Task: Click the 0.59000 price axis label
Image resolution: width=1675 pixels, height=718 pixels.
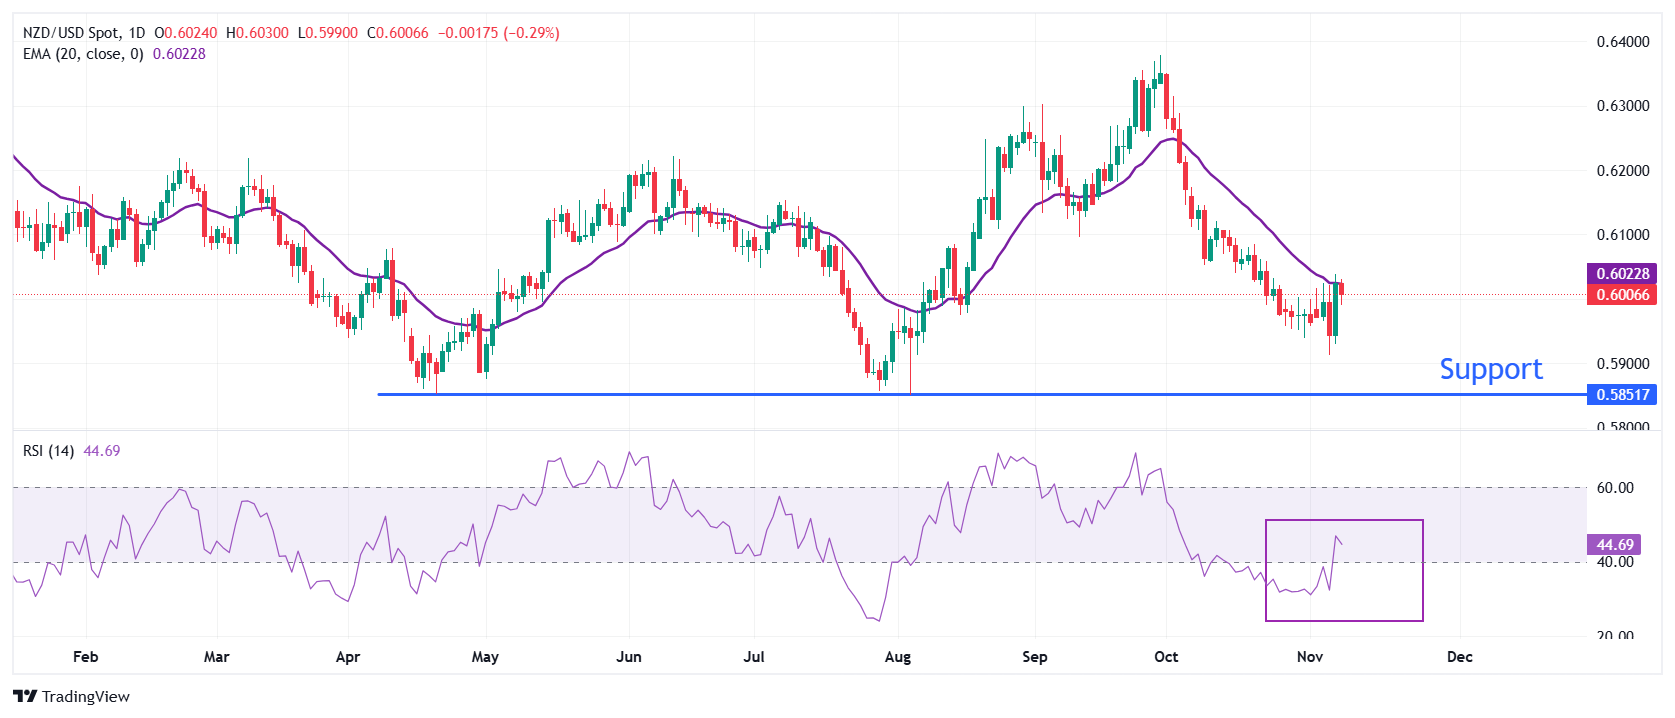Action: pyautogui.click(x=1622, y=364)
